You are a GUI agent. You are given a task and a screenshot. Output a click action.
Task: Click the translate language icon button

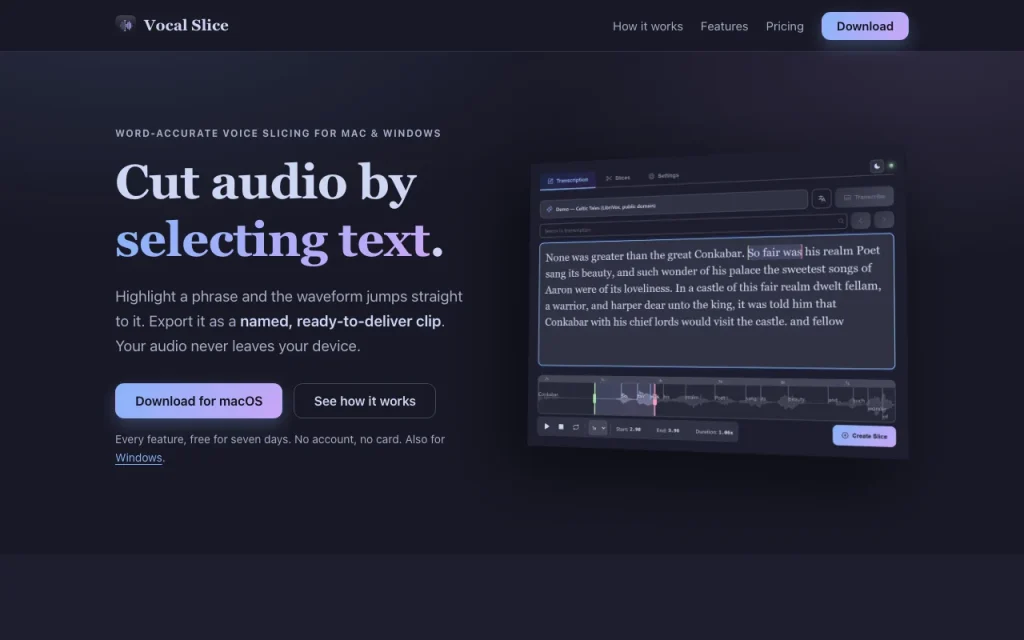pos(821,199)
